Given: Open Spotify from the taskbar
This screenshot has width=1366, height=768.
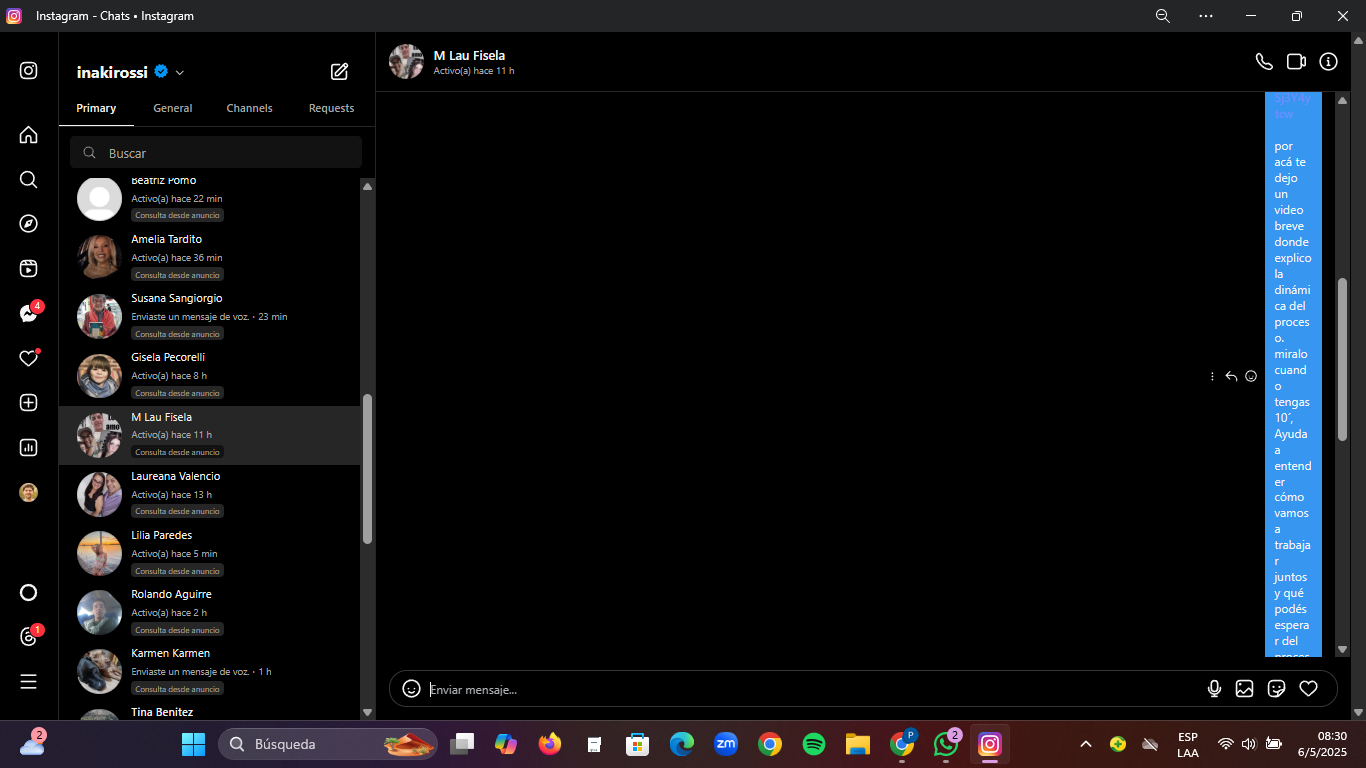Looking at the screenshot, I should [814, 744].
